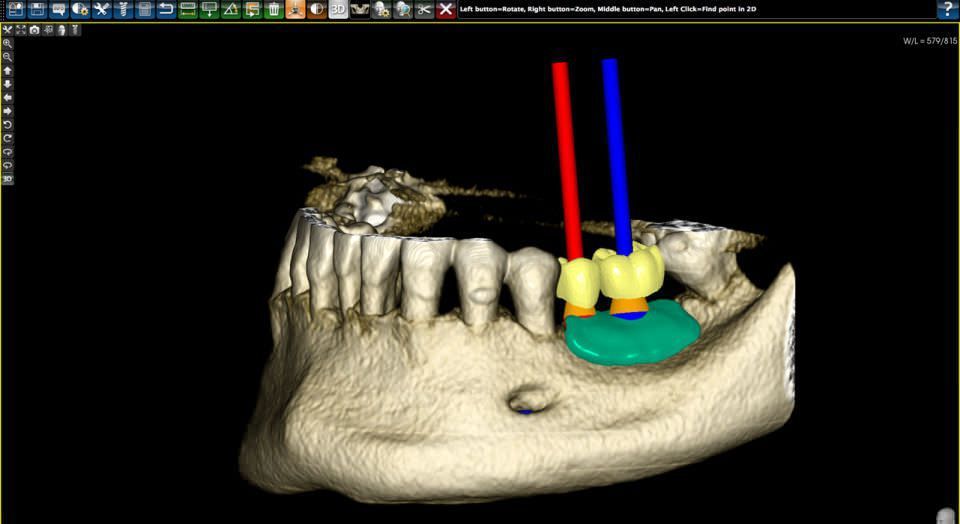Toggle the small 3D button in left sidebar
The image size is (960, 524).
pyautogui.click(x=7, y=179)
